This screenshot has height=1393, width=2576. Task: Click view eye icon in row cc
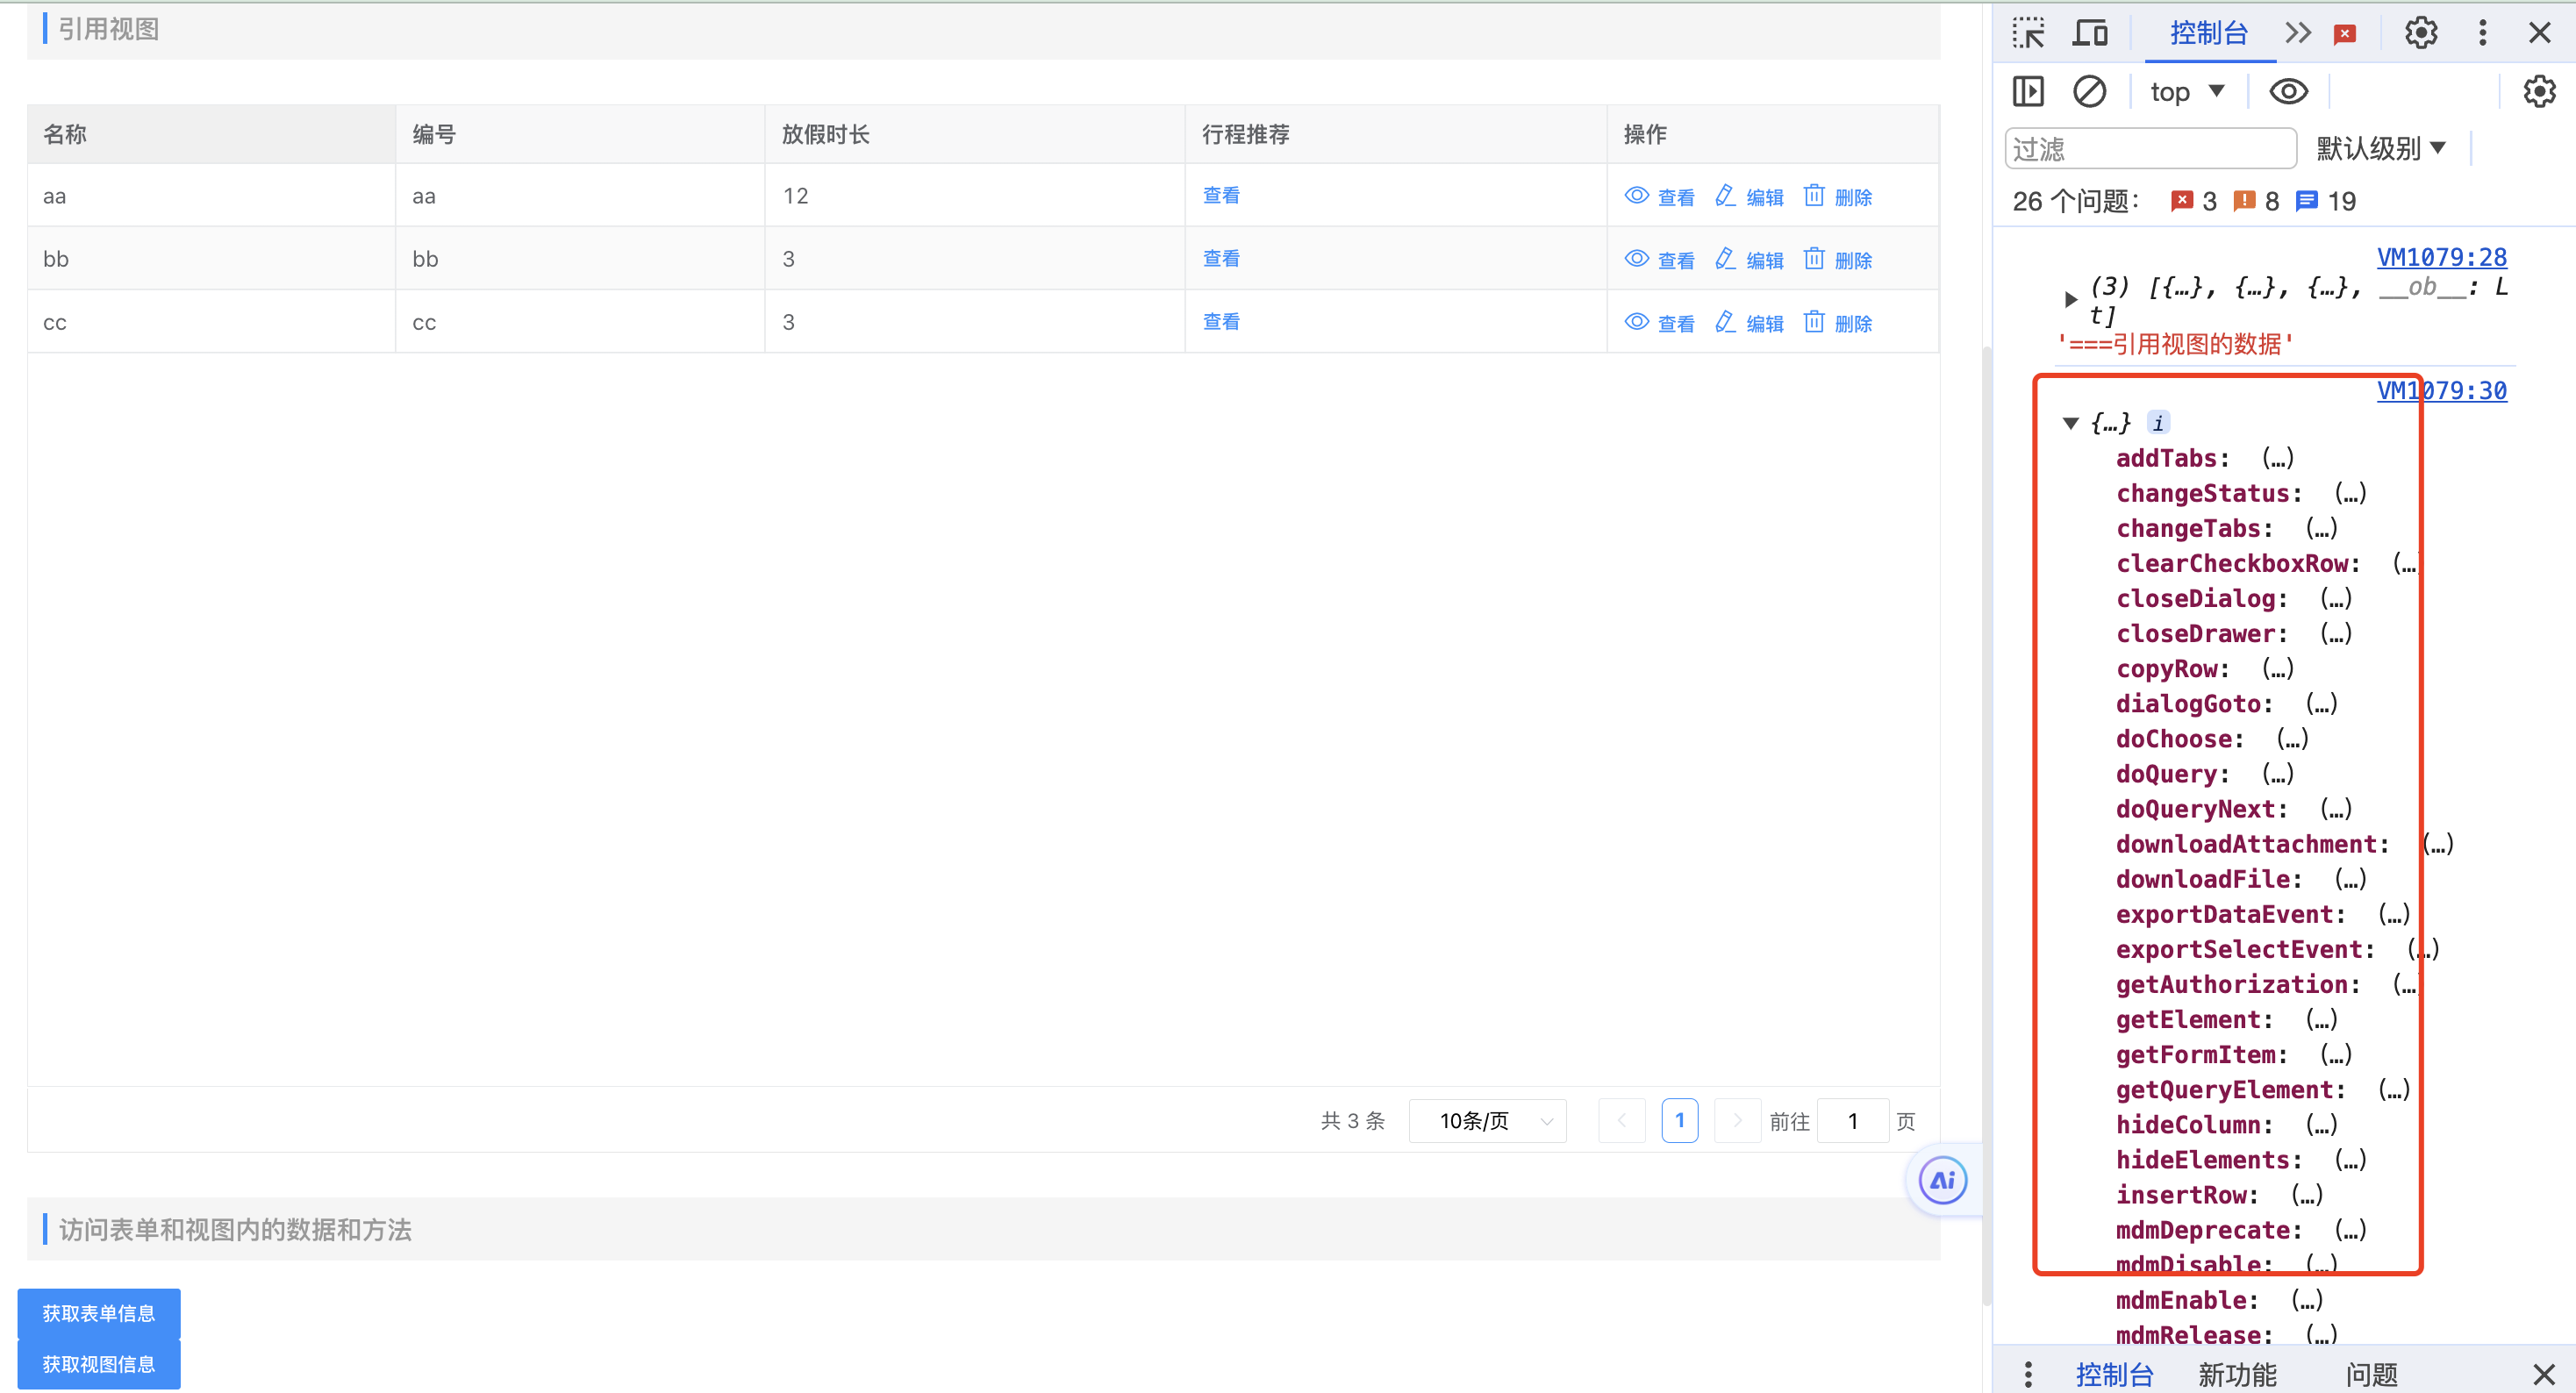(1636, 322)
